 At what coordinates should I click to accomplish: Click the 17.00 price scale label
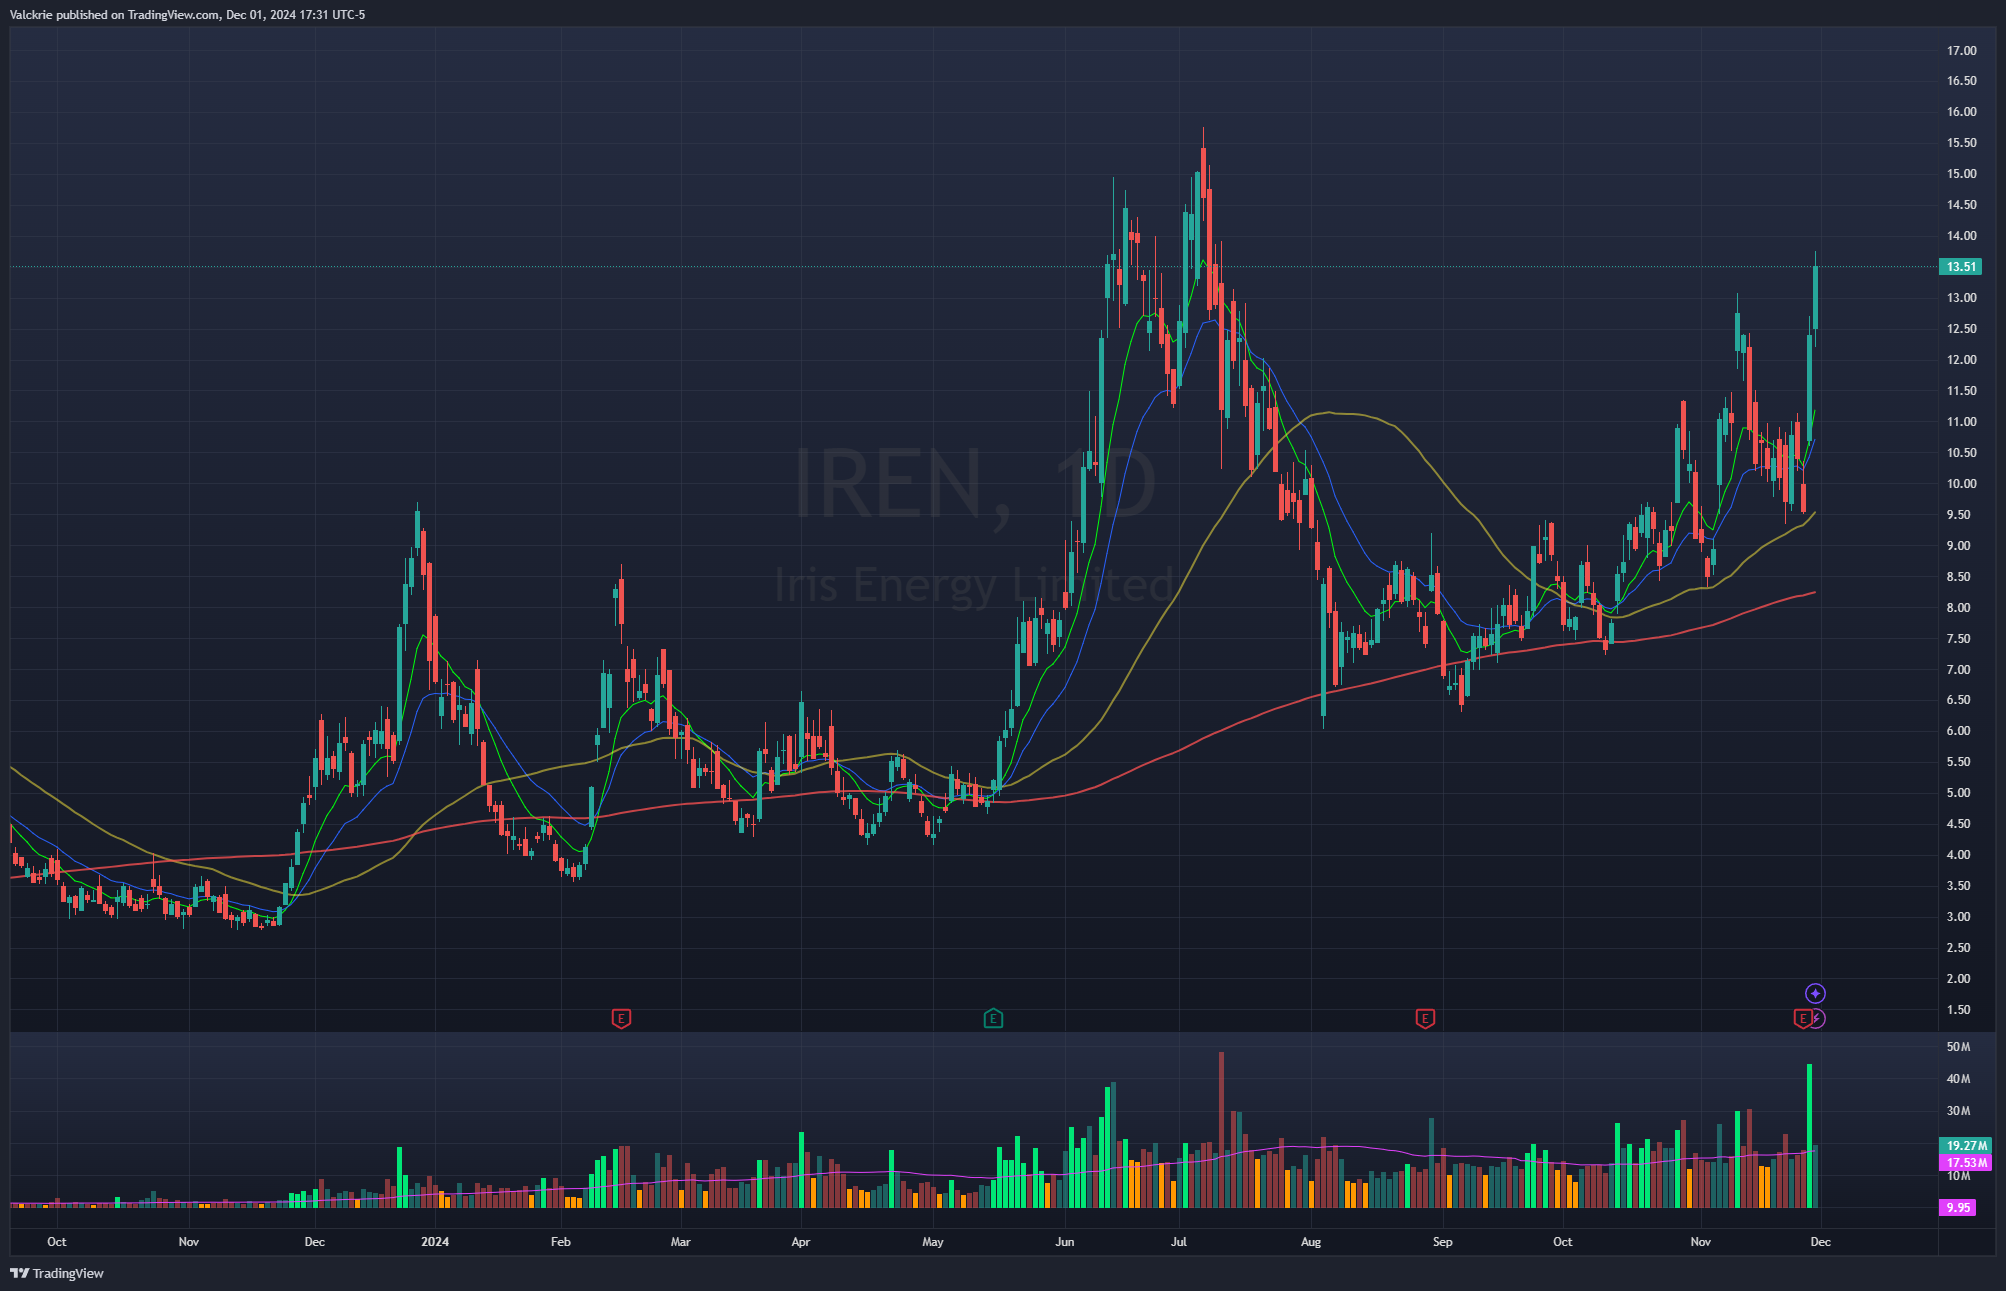click(1961, 51)
